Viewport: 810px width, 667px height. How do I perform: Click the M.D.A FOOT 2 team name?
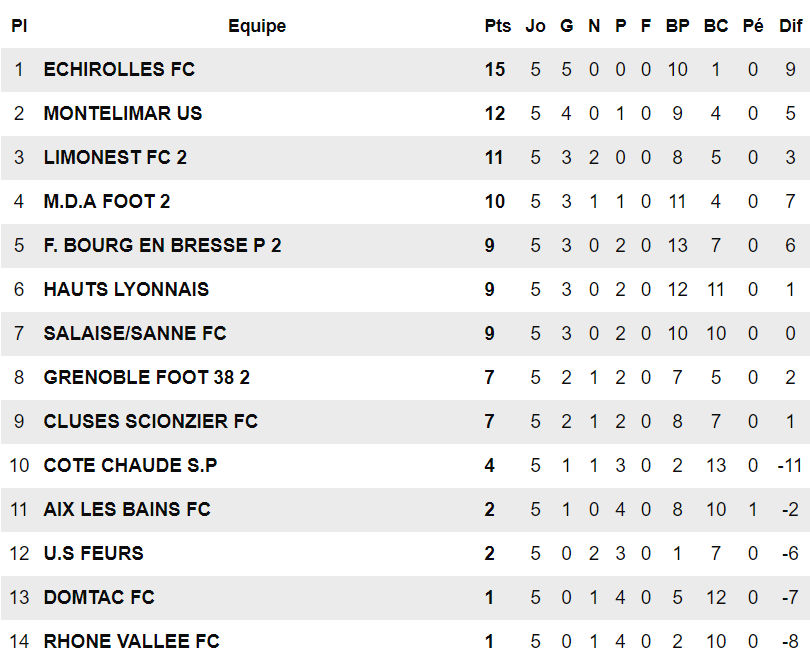(x=107, y=202)
